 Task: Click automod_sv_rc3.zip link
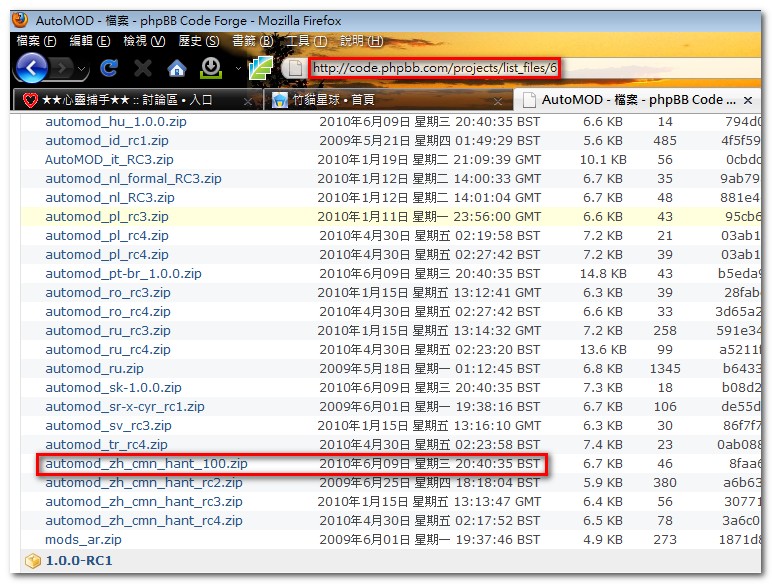(108, 426)
